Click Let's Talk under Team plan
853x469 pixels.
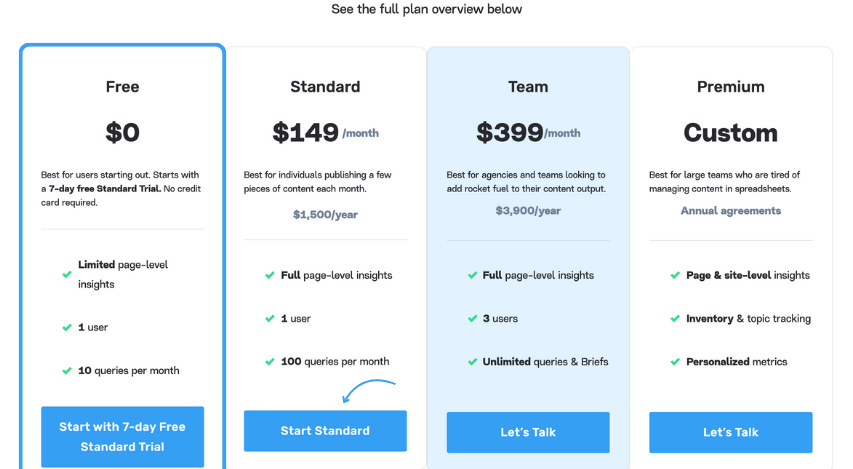pos(528,433)
